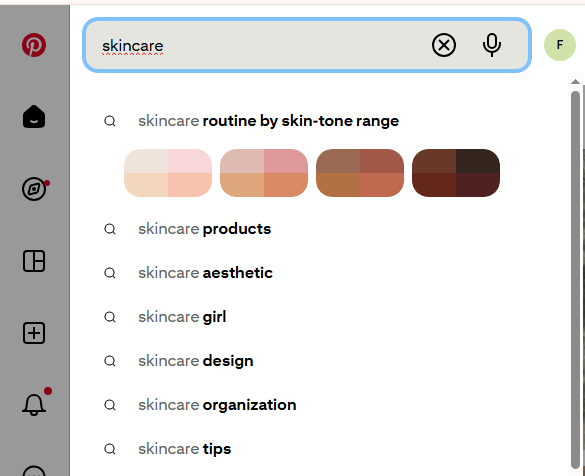Start voice search with microphone icon
Viewport: 585px width, 476px height.
coord(492,45)
